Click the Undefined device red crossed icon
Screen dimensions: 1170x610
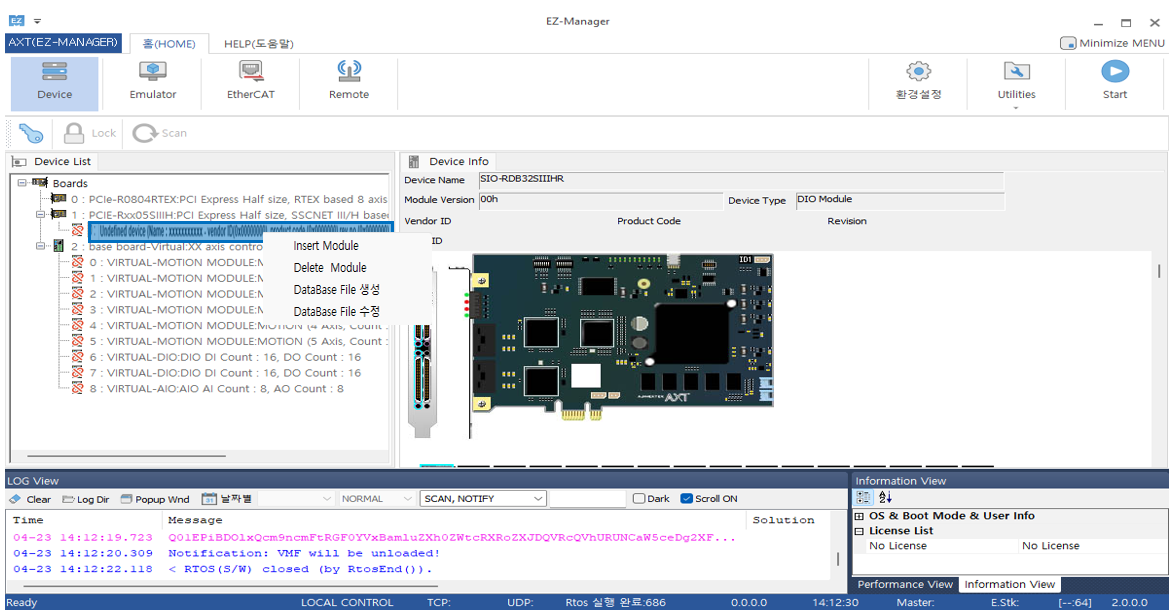[78, 230]
